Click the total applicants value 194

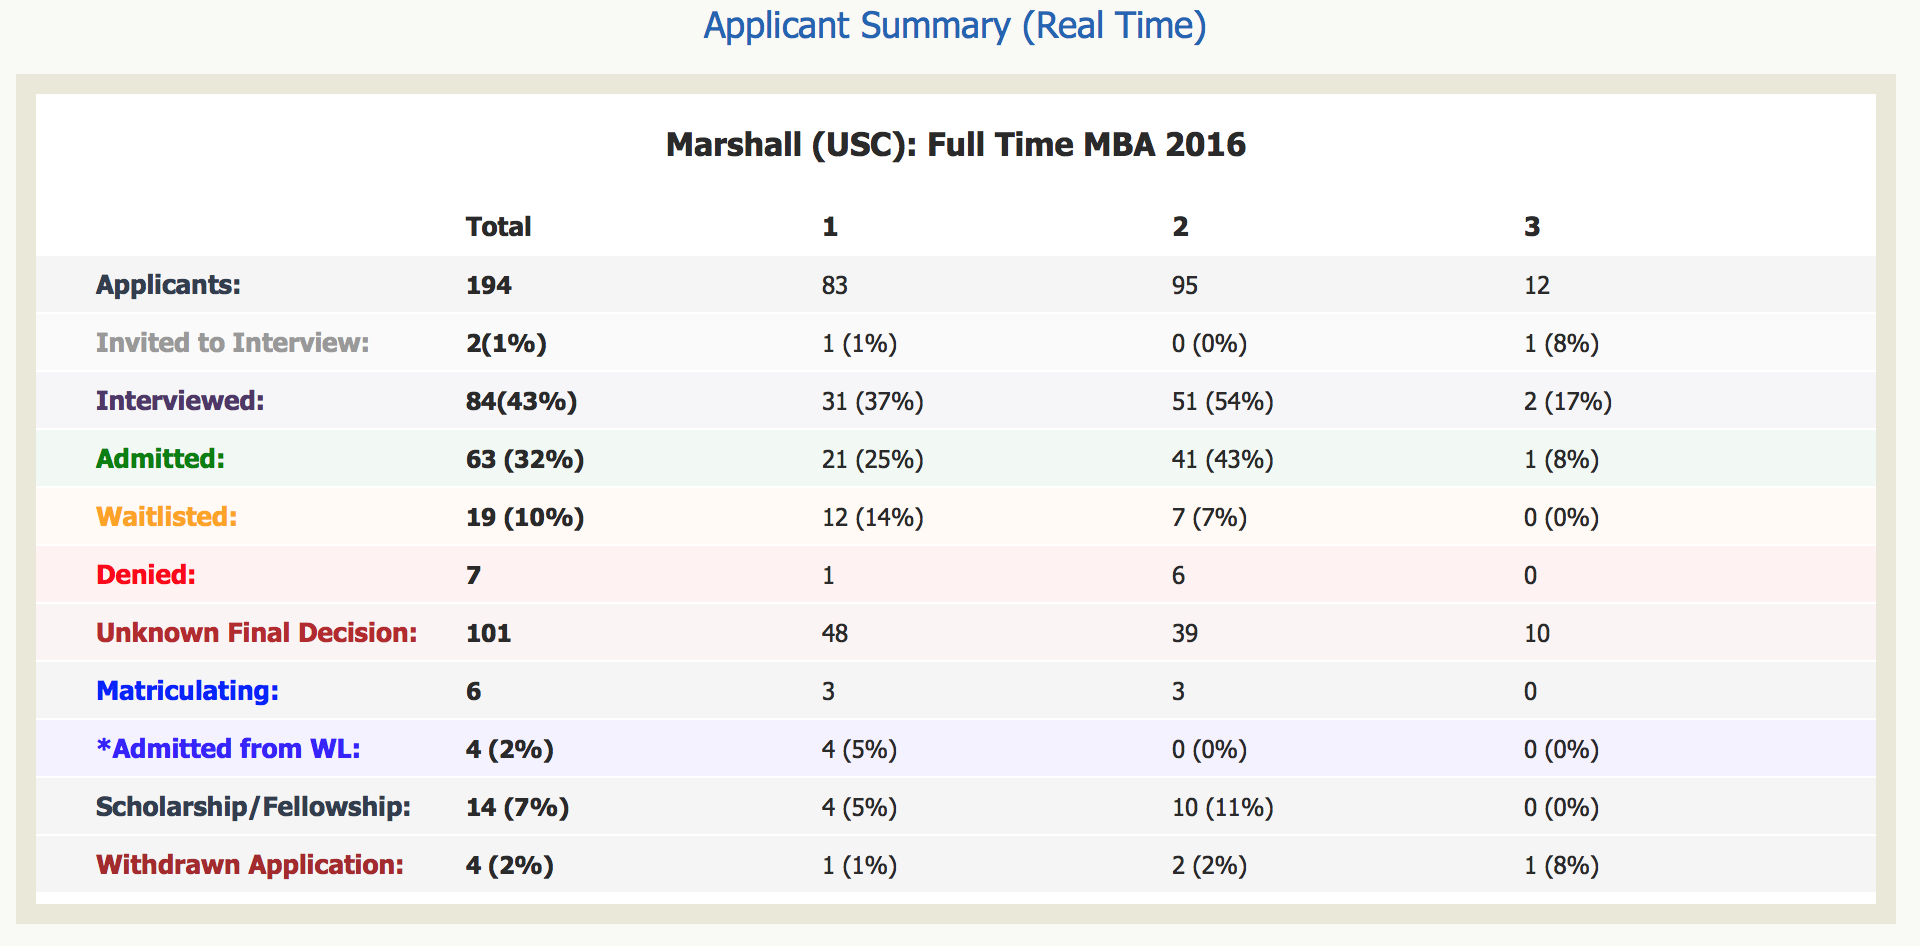tap(489, 285)
